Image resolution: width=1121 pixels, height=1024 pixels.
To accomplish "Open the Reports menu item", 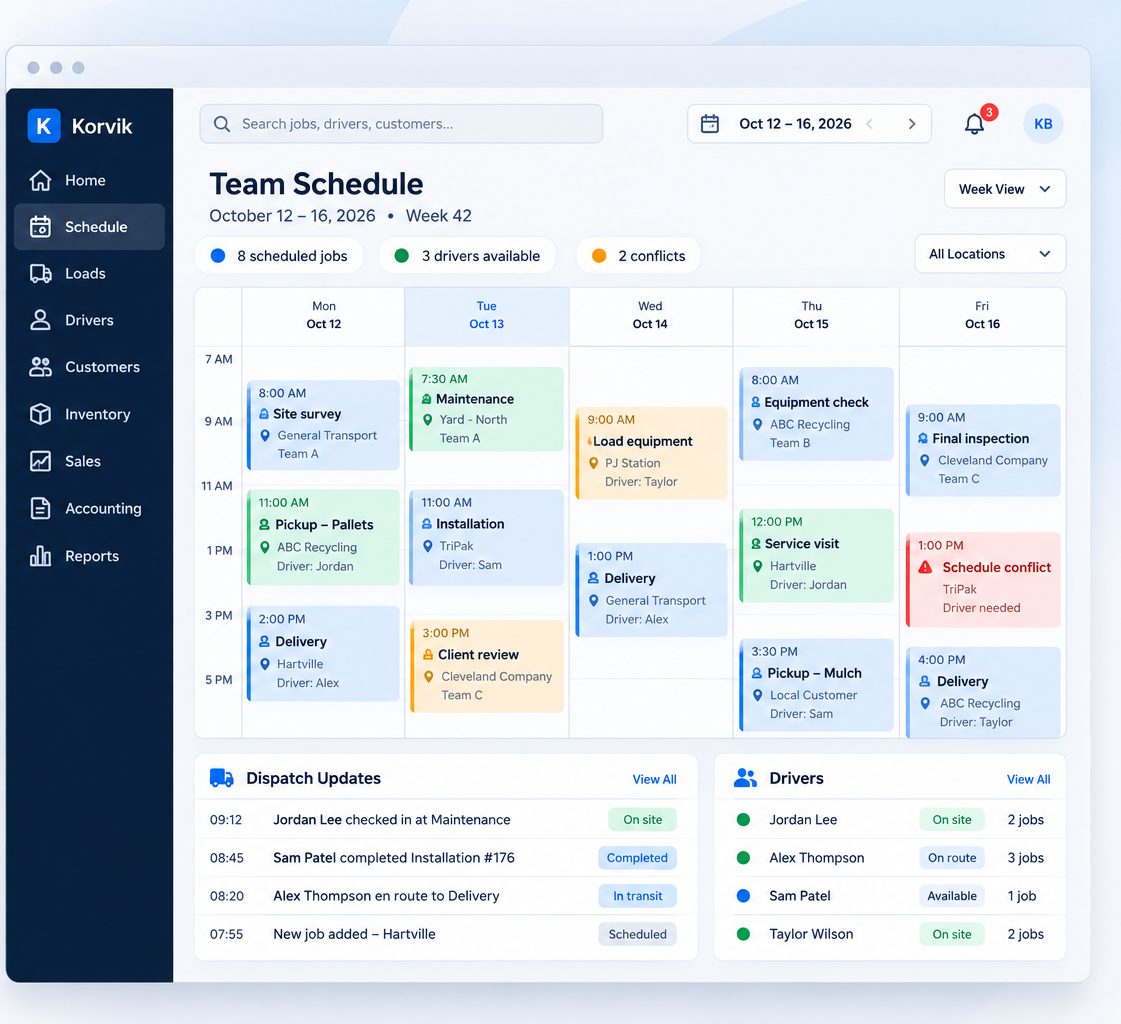I will (89, 556).
